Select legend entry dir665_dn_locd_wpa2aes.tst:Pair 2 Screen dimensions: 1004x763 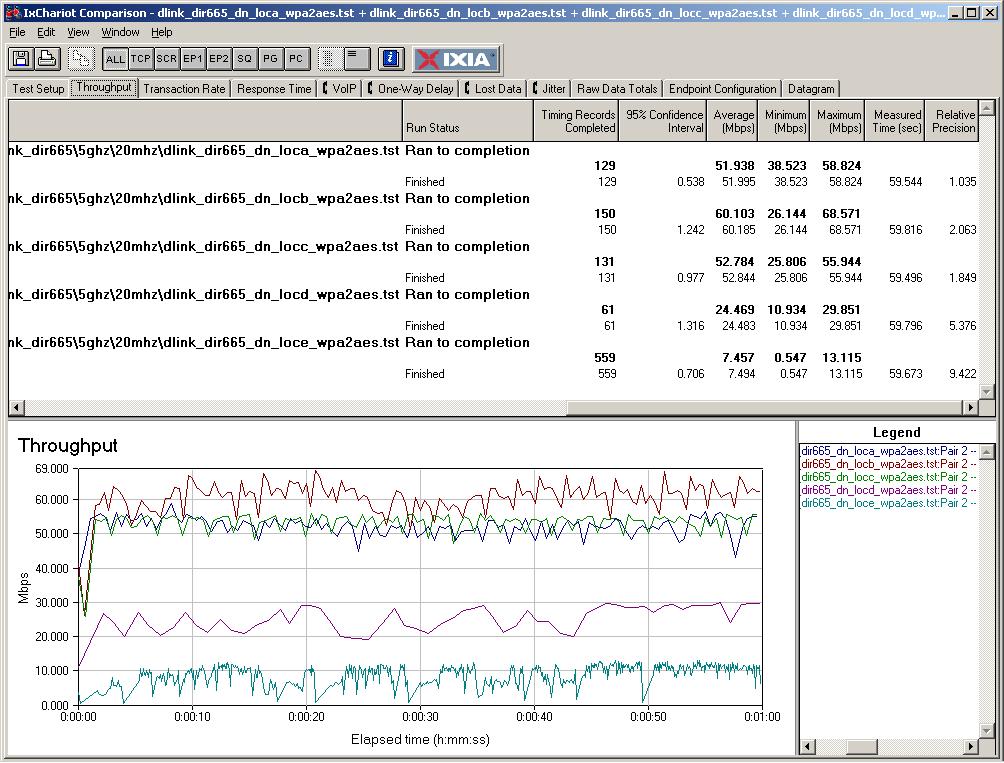click(x=889, y=490)
